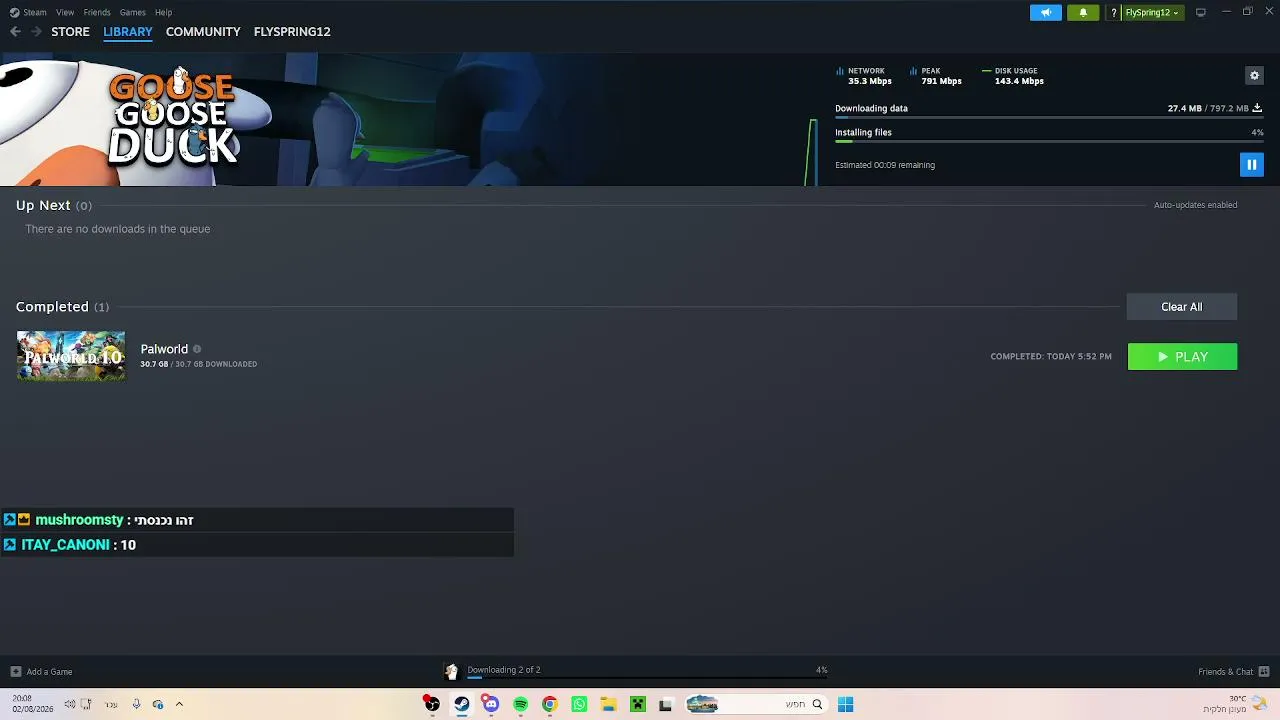Clear all completed downloads
This screenshot has width=1280, height=720.
point(1182,307)
